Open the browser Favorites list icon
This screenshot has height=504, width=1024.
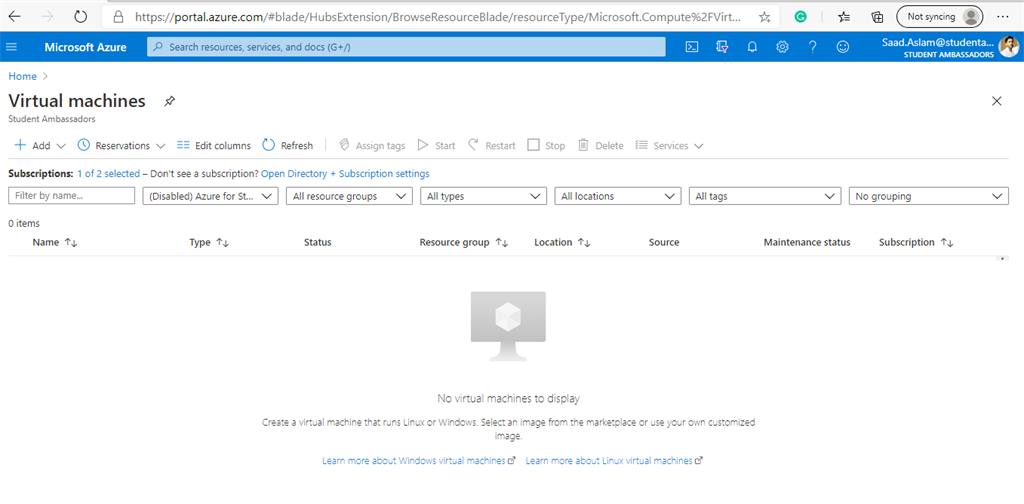(844, 17)
